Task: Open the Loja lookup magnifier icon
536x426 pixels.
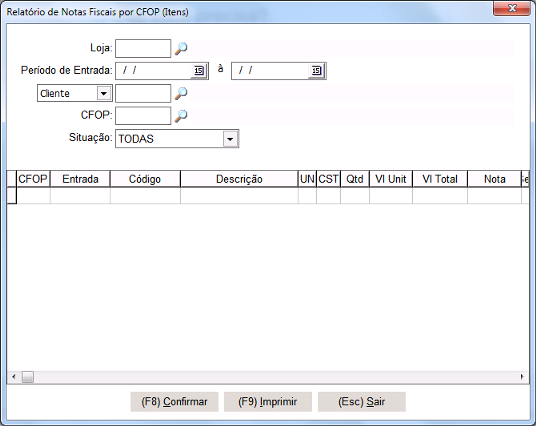Action: coord(181,49)
